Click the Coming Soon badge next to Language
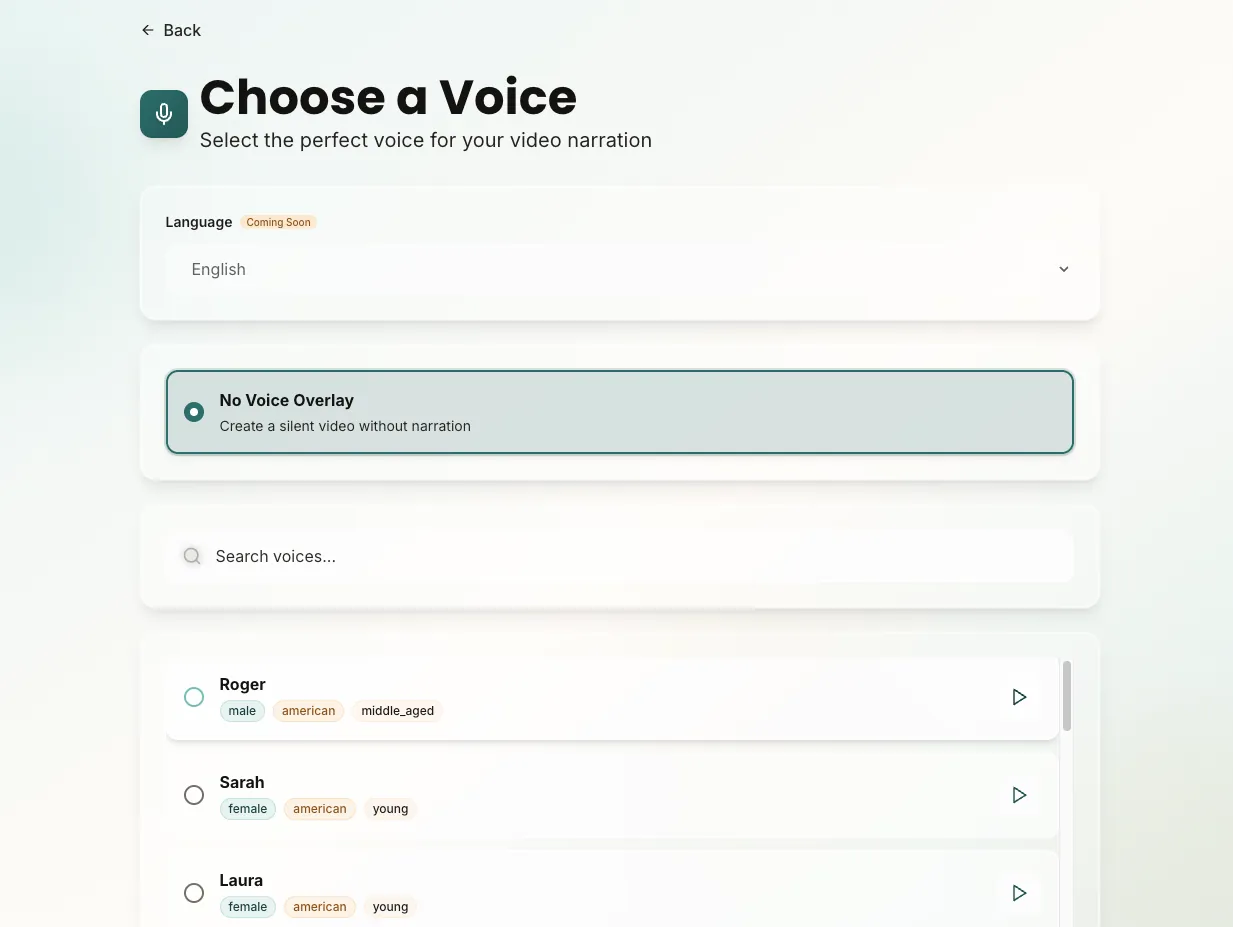Image resolution: width=1233 pixels, height=927 pixels. click(x=278, y=221)
